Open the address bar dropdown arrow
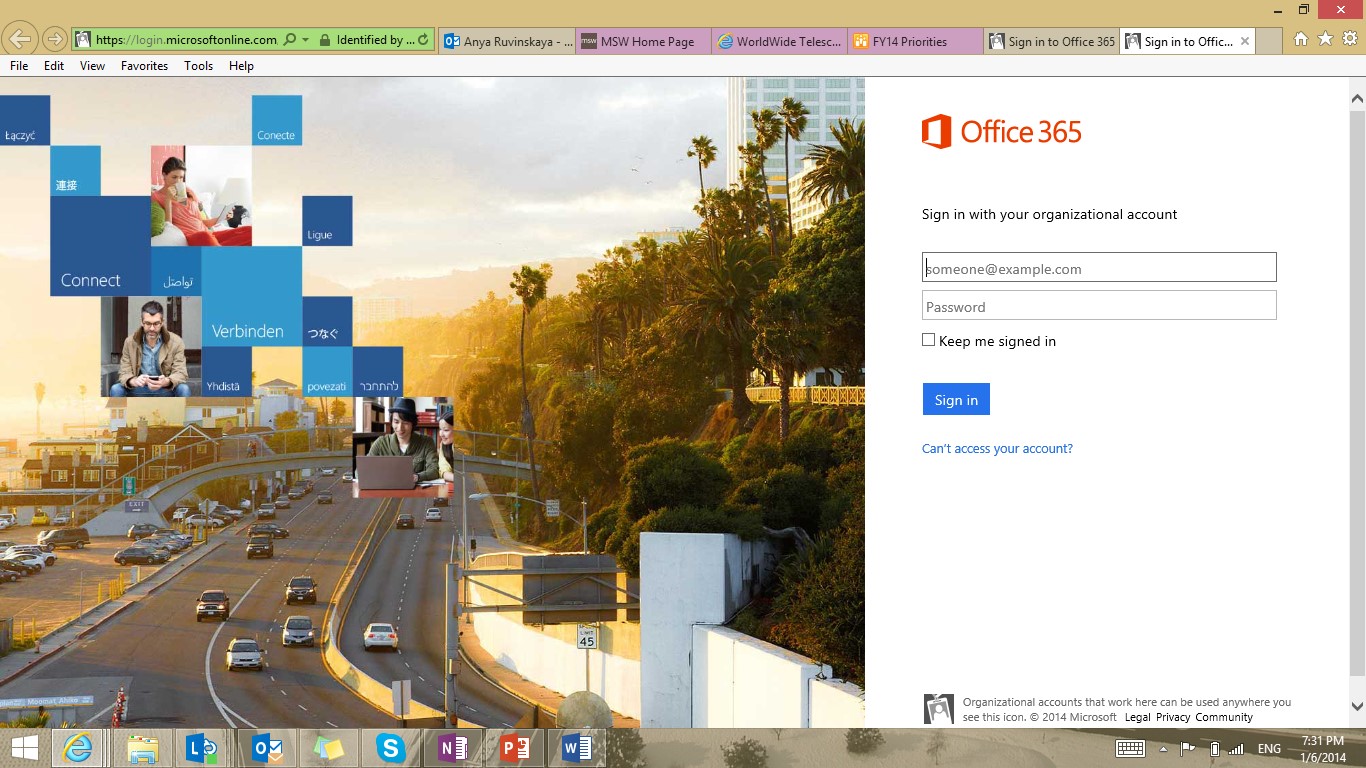The image size is (1366, 768). [x=305, y=40]
